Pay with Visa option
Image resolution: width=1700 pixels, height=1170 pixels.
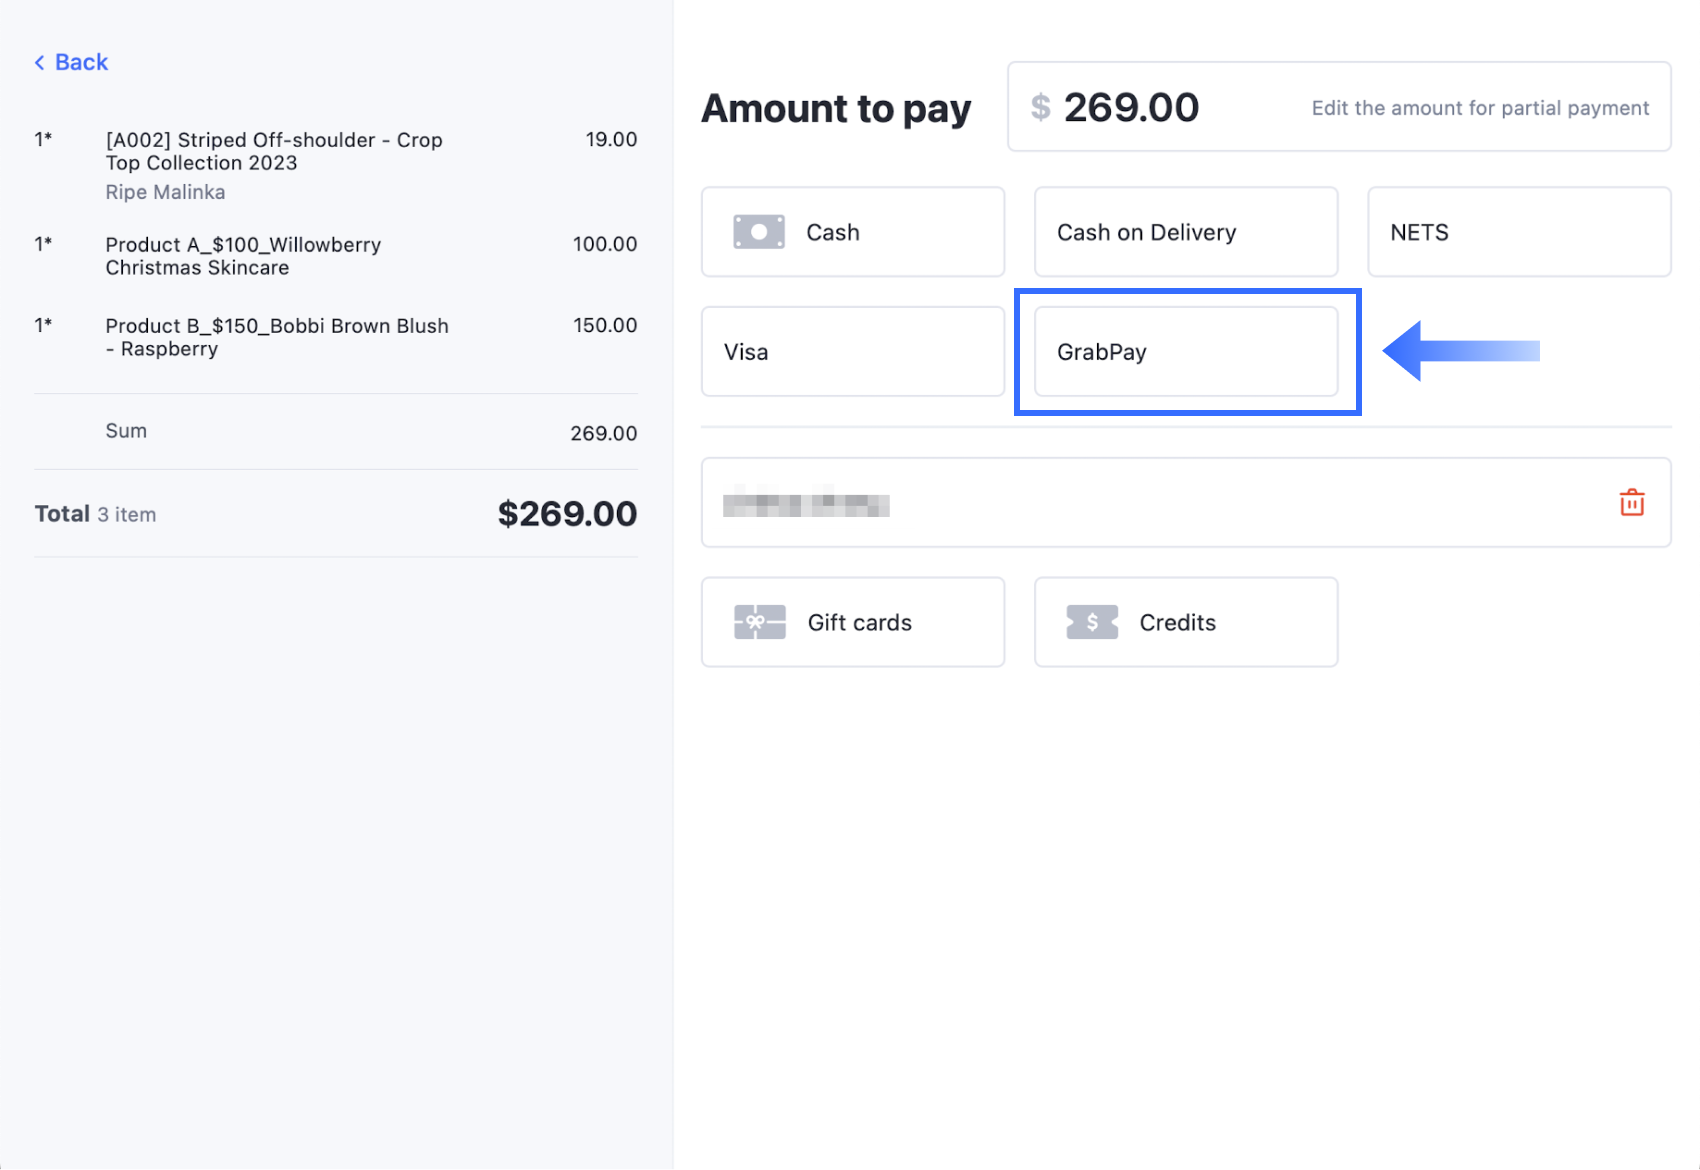click(852, 352)
